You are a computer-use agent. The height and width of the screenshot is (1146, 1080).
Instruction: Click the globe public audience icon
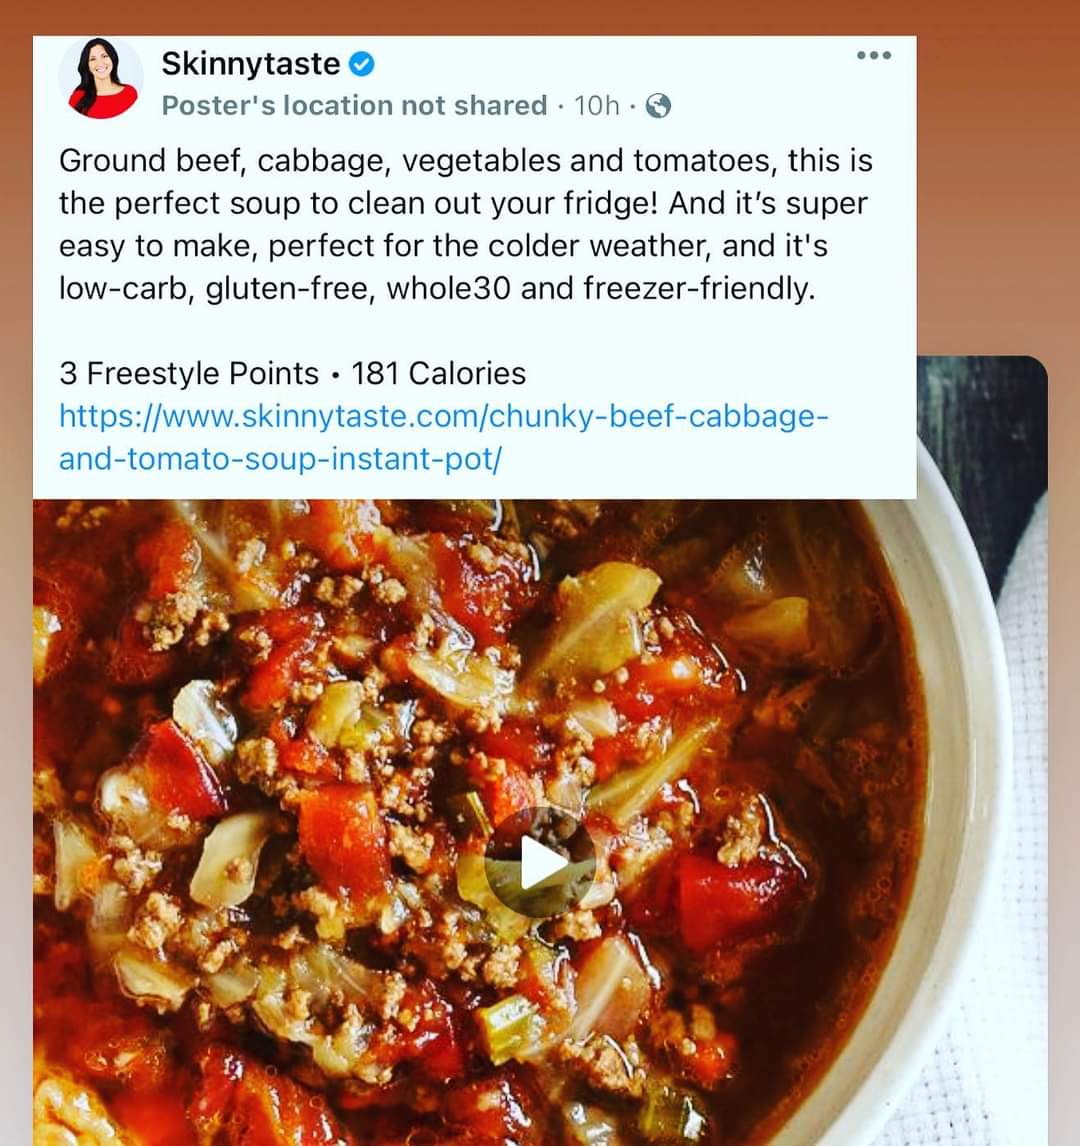click(x=658, y=106)
